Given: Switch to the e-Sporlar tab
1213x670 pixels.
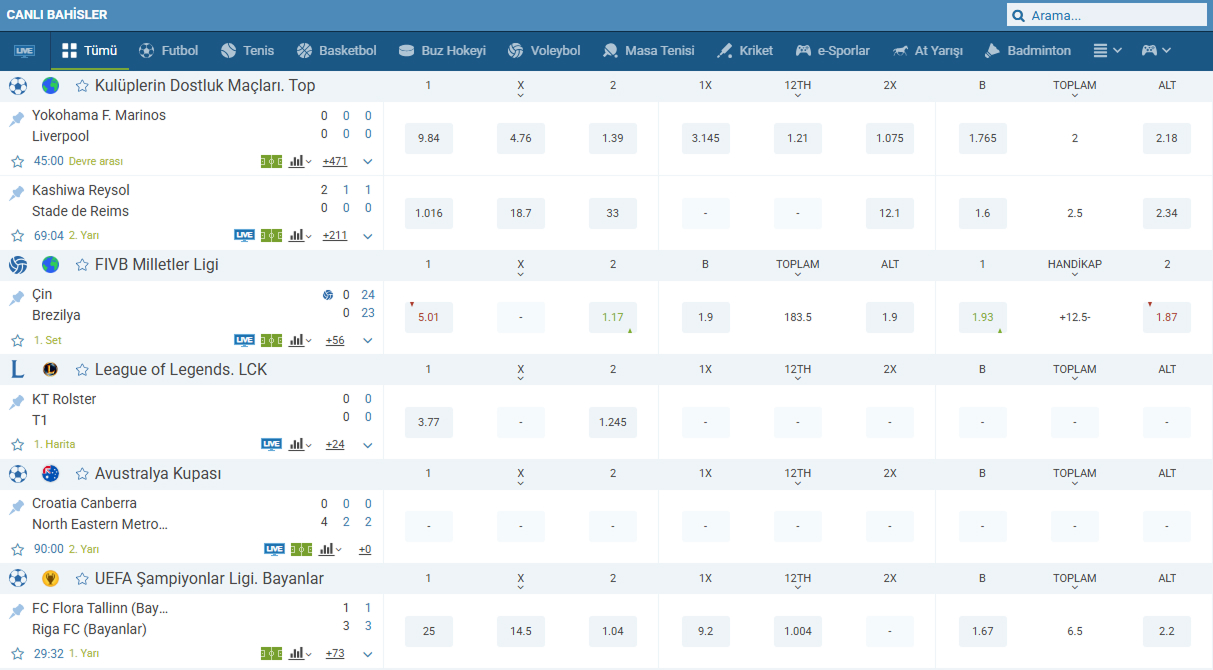Looking at the screenshot, I should pyautogui.click(x=833, y=50).
